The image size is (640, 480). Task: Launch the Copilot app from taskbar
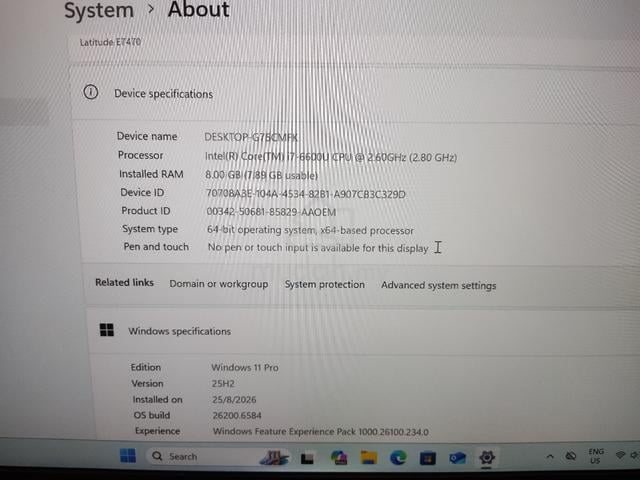[339, 458]
